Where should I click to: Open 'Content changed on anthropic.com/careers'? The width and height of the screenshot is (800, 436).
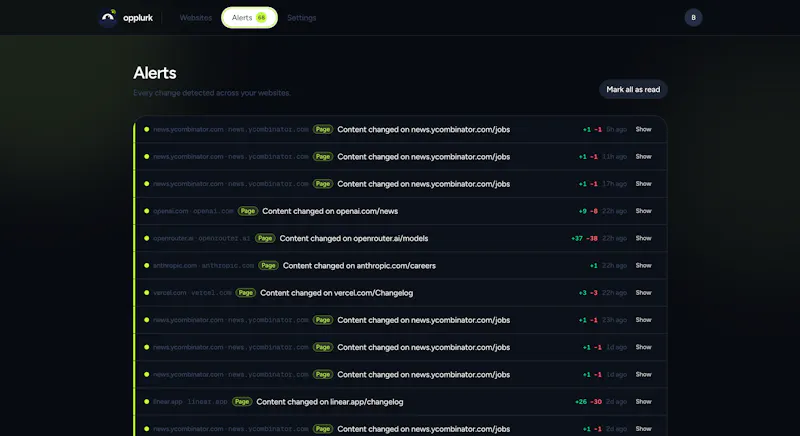pos(359,266)
